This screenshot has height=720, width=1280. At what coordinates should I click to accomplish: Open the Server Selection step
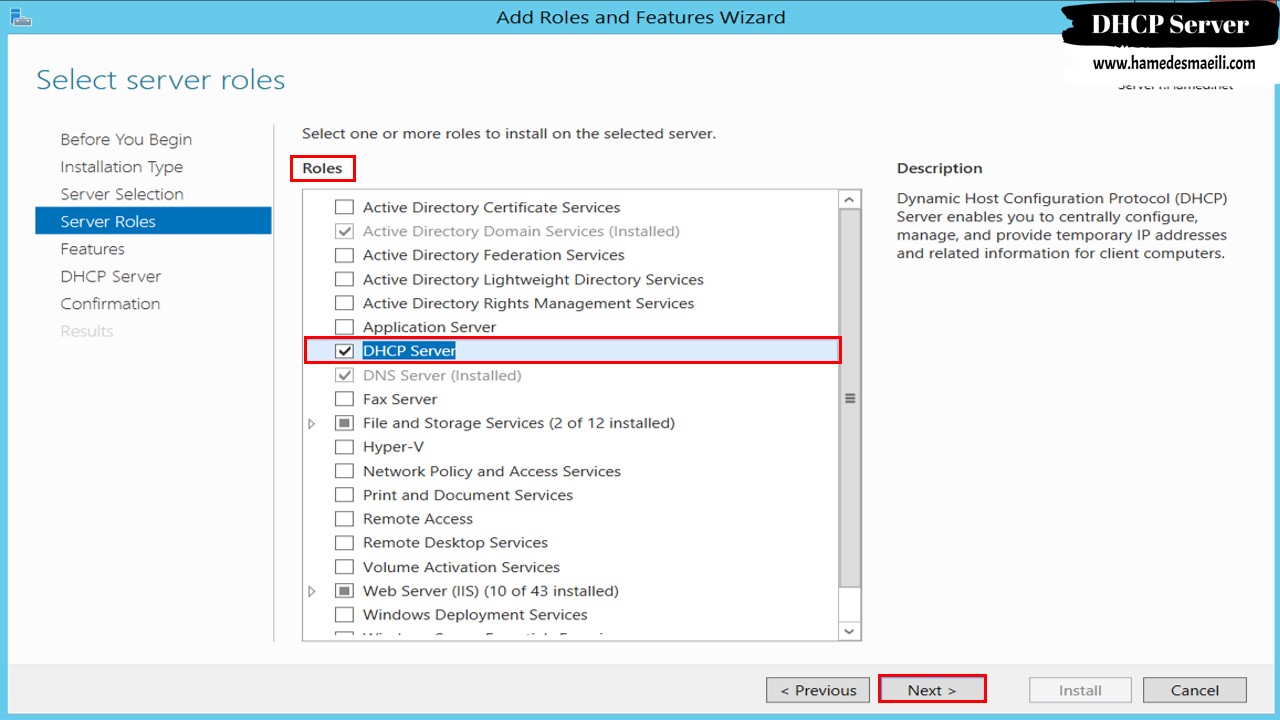pyautogui.click(x=122, y=194)
